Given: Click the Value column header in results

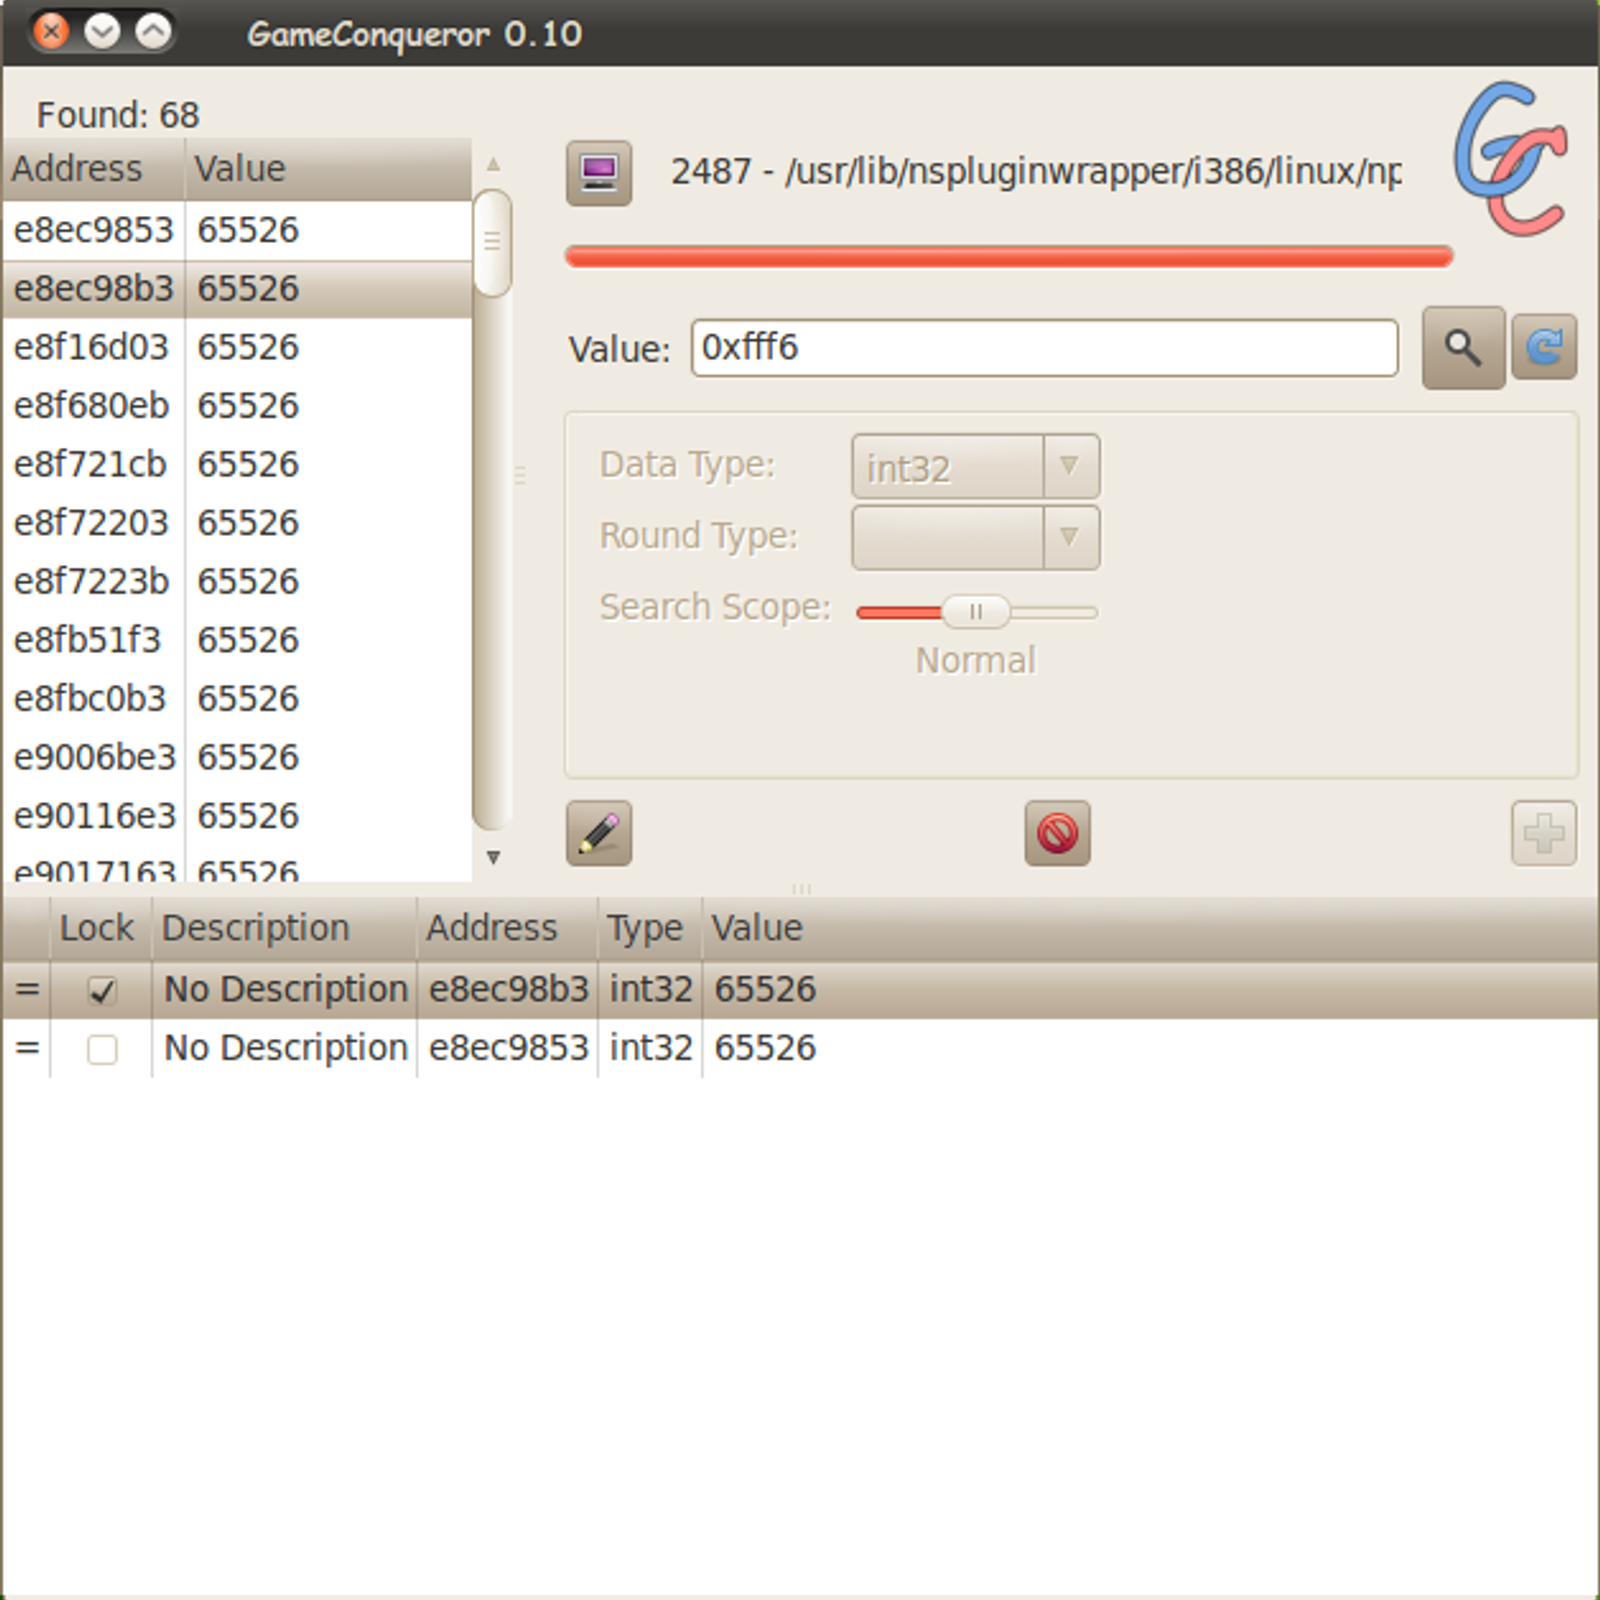Looking at the screenshot, I should tap(326, 169).
